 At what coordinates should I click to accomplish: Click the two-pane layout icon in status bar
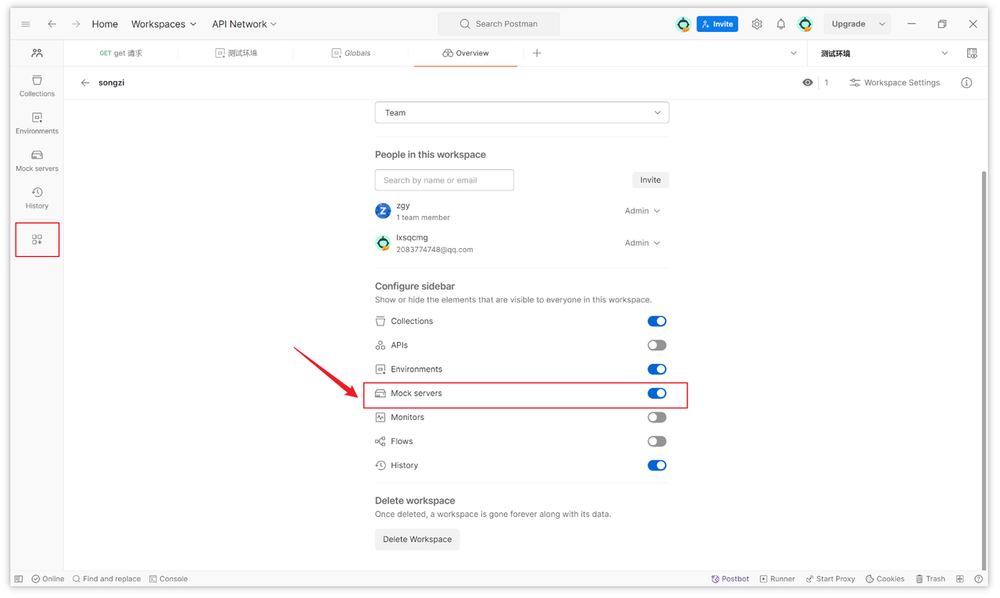point(960,579)
